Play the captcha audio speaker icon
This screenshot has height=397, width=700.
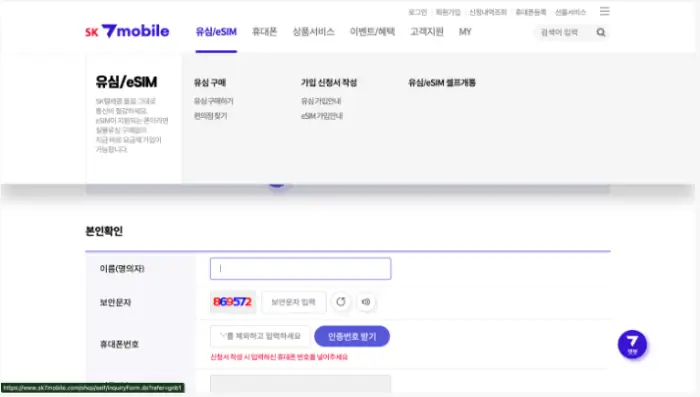click(x=366, y=302)
